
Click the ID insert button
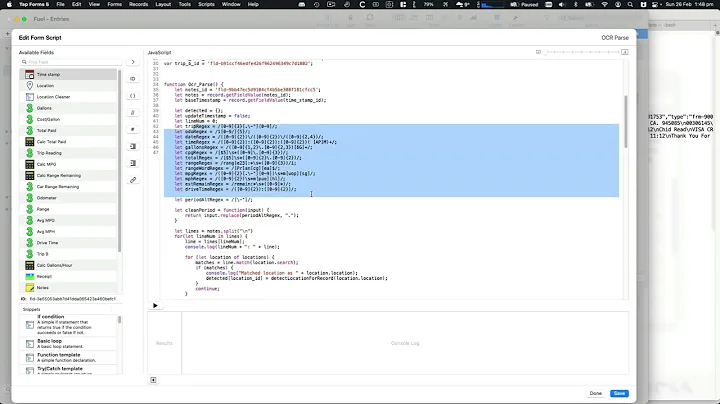coord(133,79)
